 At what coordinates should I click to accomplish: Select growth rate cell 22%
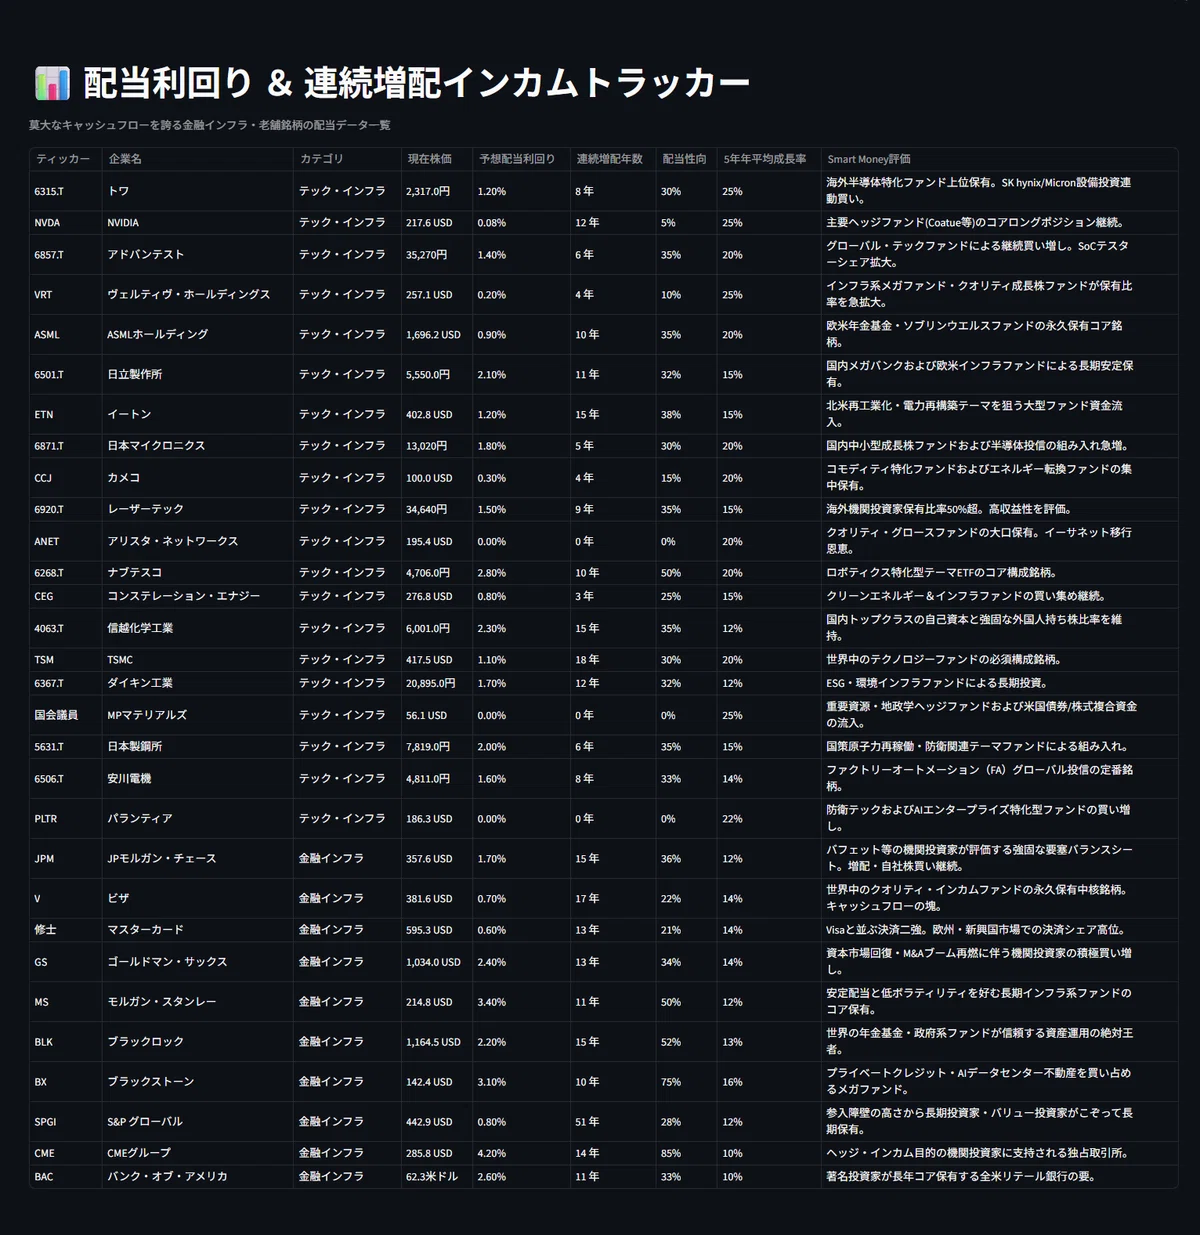point(768,819)
